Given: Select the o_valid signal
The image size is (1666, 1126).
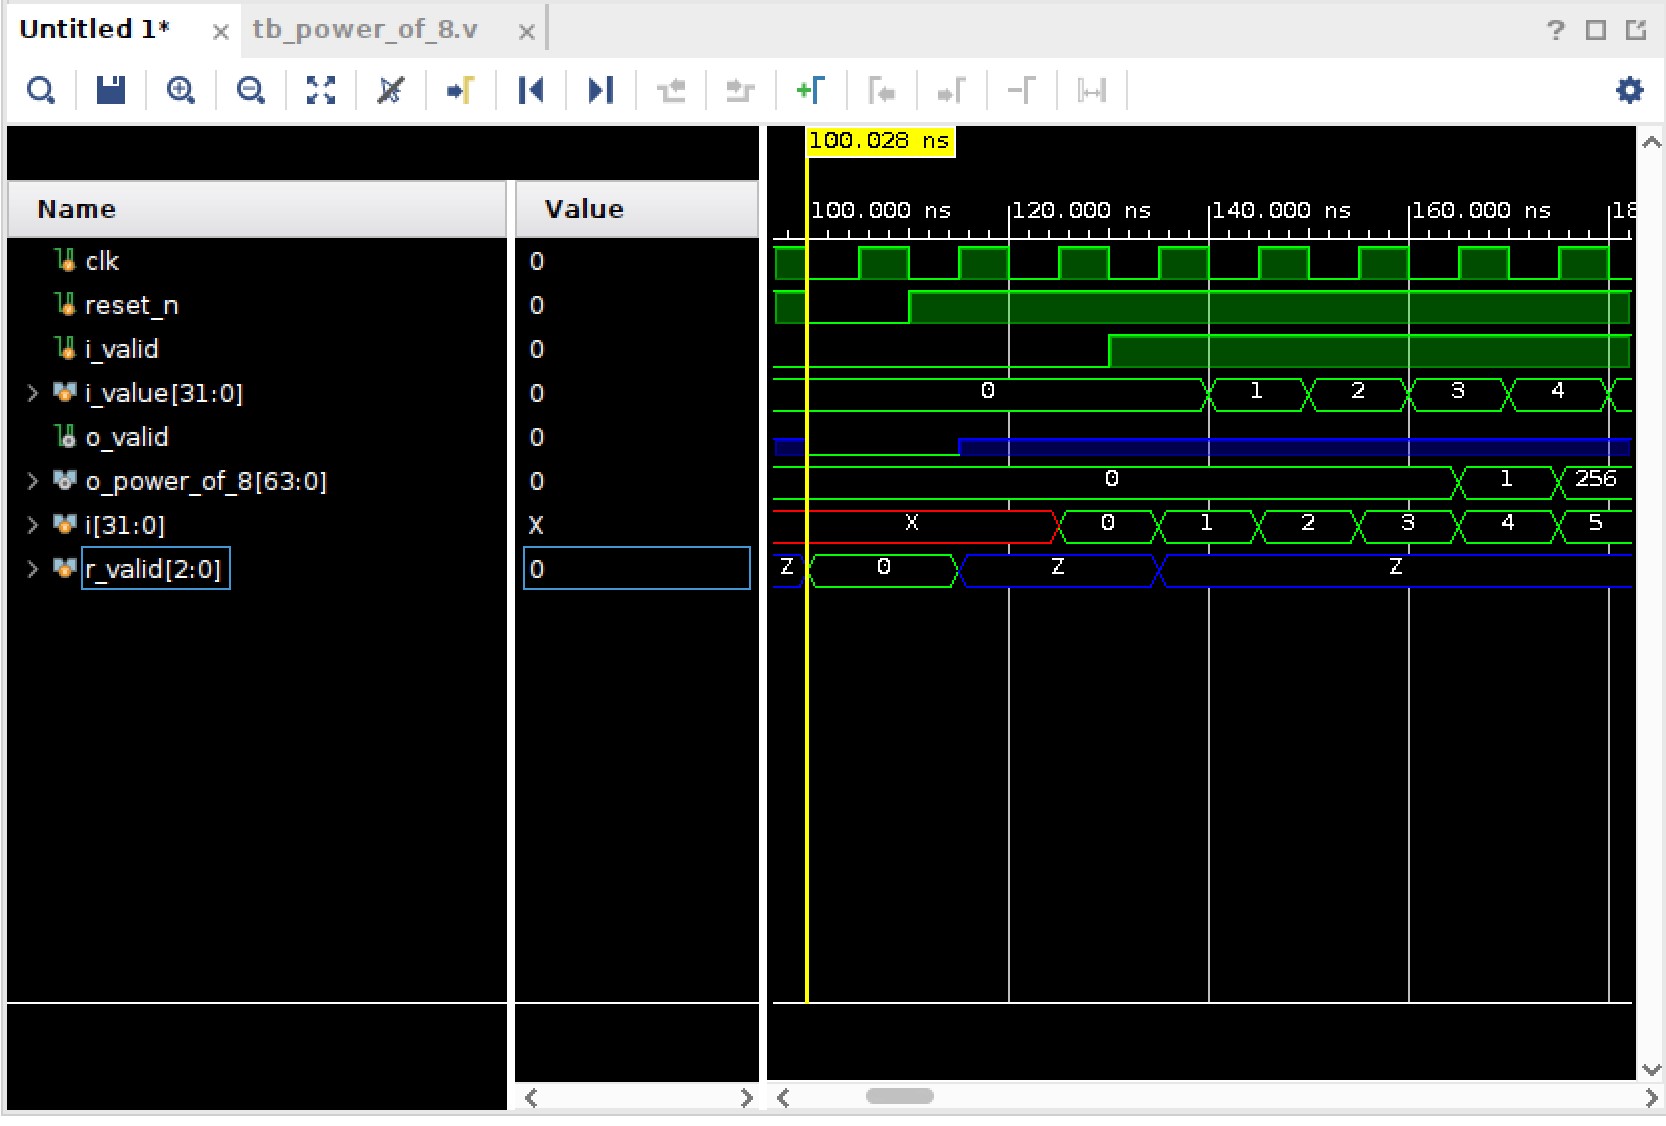Looking at the screenshot, I should coord(127,437).
